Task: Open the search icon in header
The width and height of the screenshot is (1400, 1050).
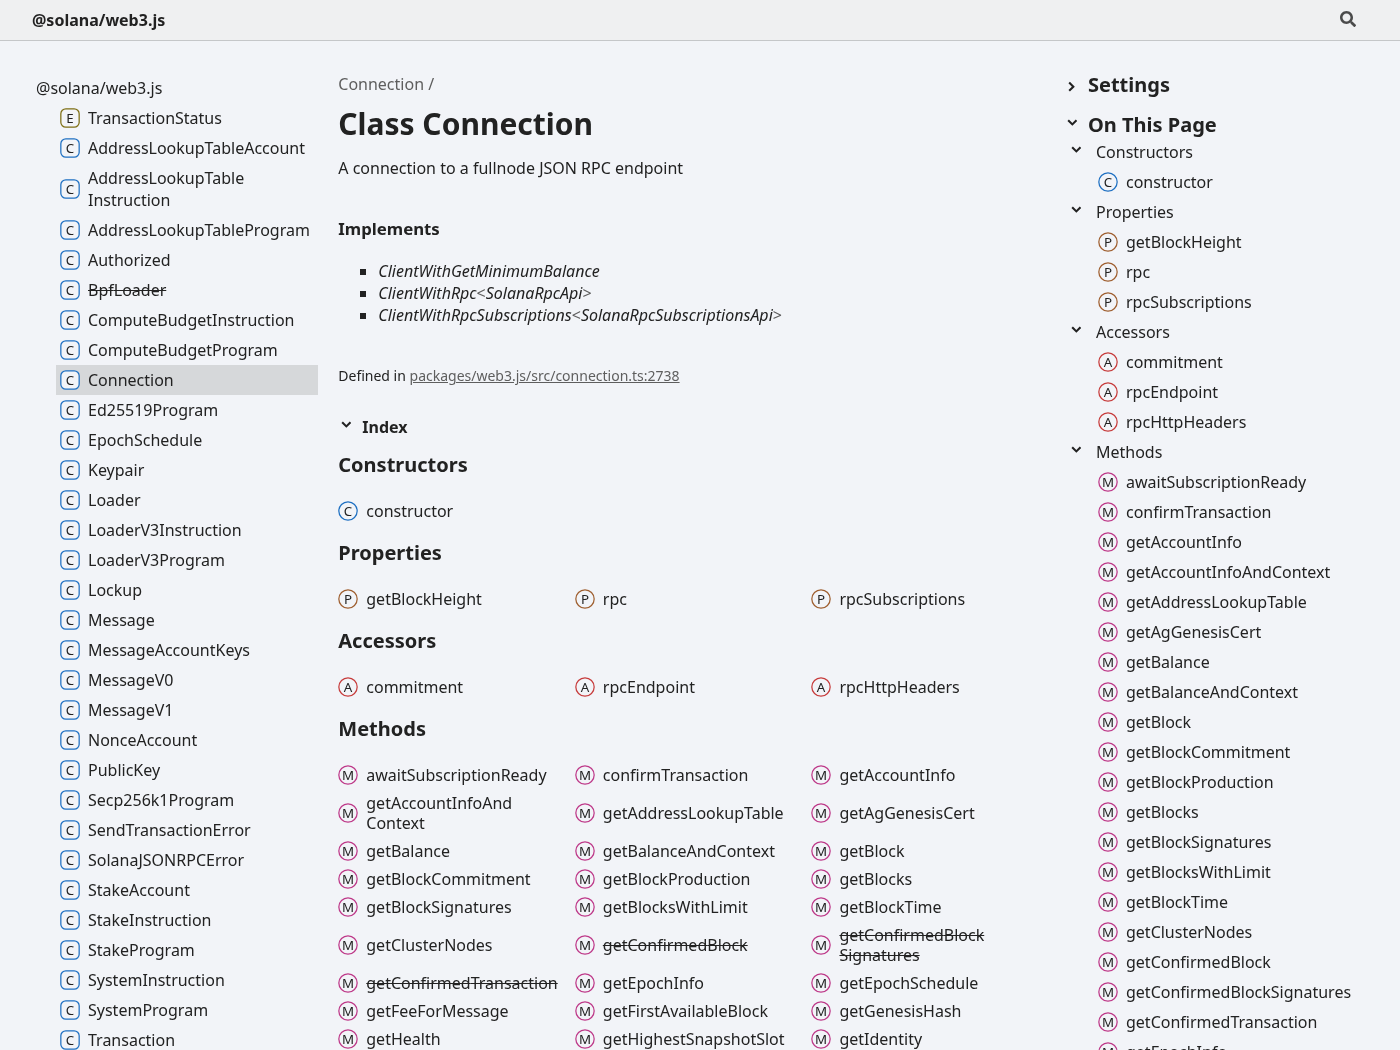Action: pos(1348,19)
